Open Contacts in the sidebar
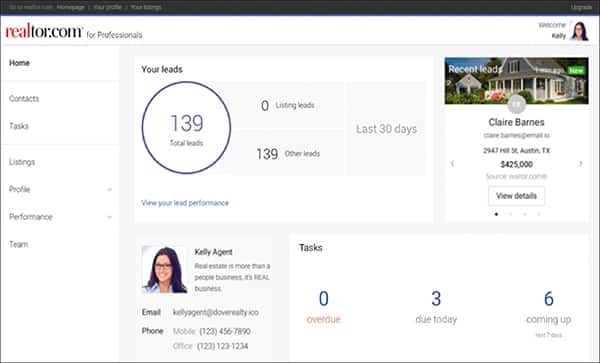Viewport: 600px width, 363px height. pyautogui.click(x=24, y=99)
